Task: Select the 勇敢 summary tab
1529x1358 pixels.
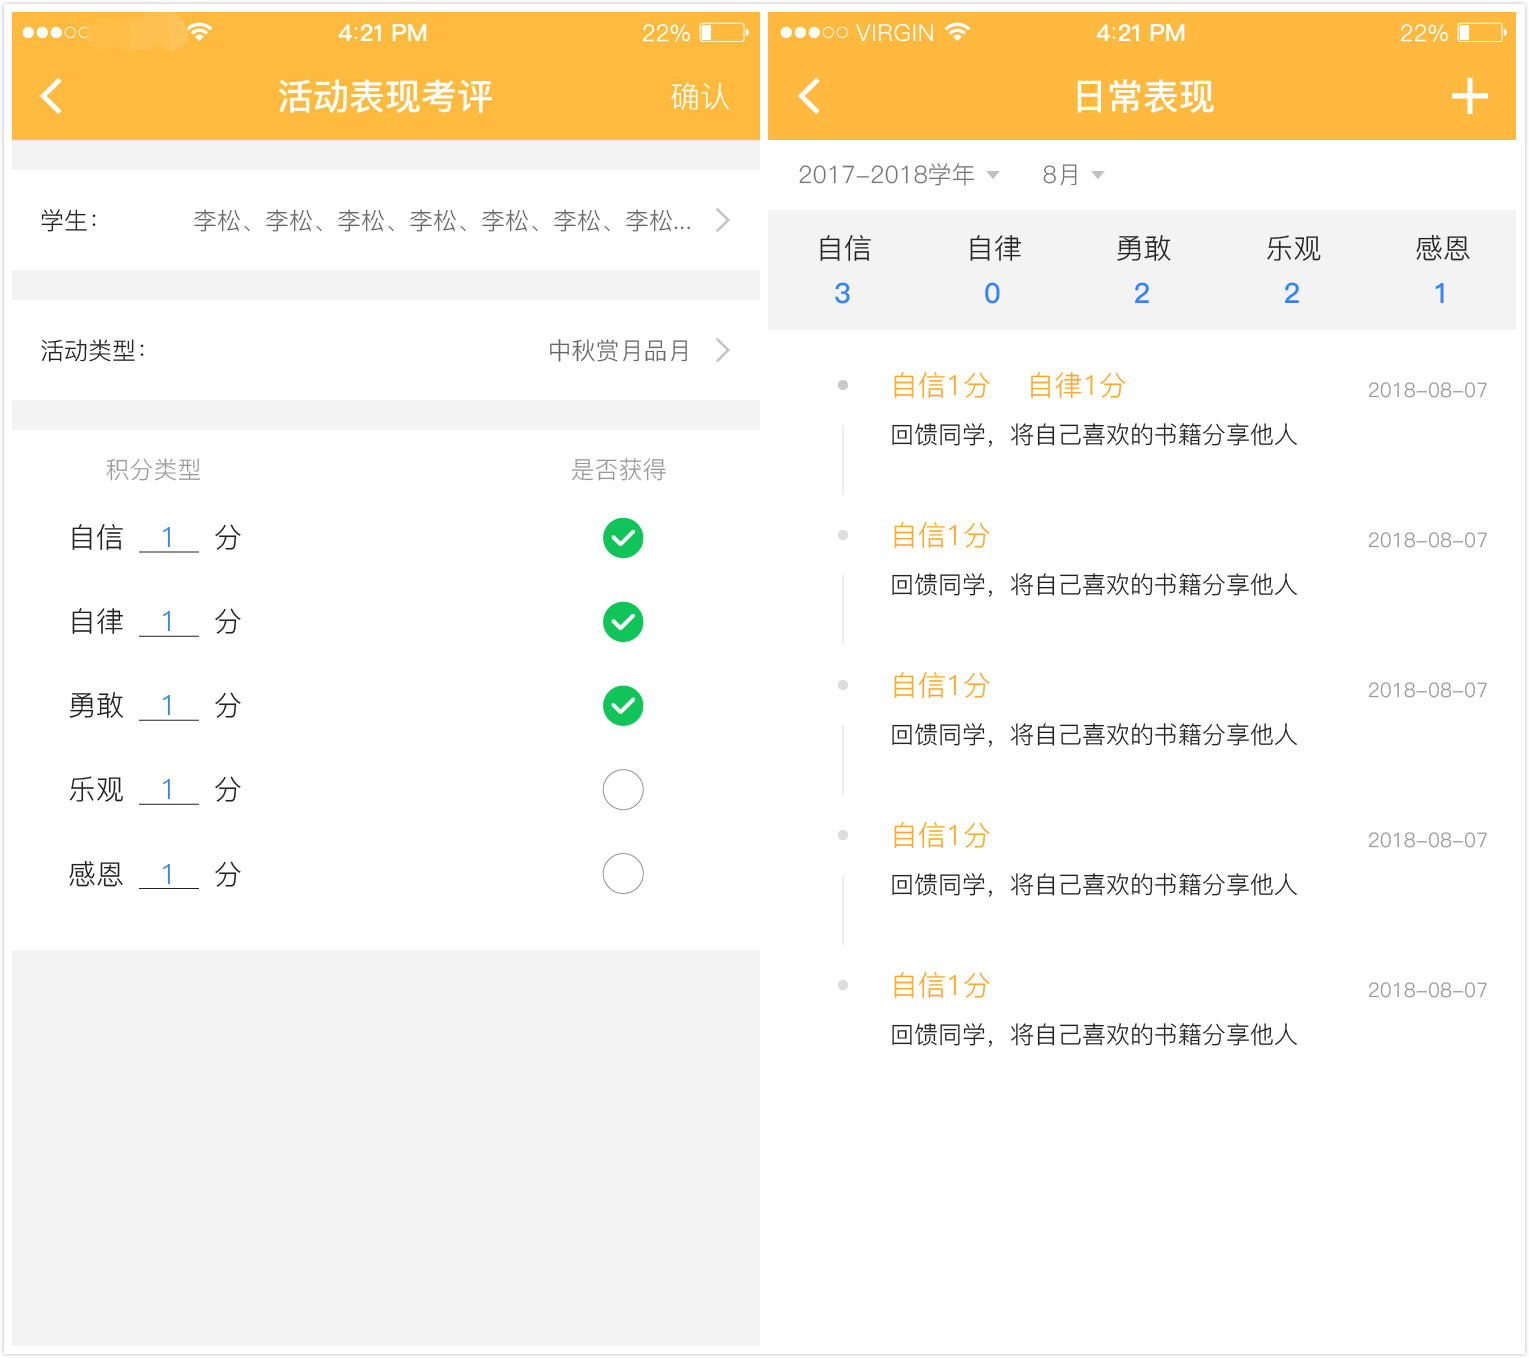Action: [1143, 270]
